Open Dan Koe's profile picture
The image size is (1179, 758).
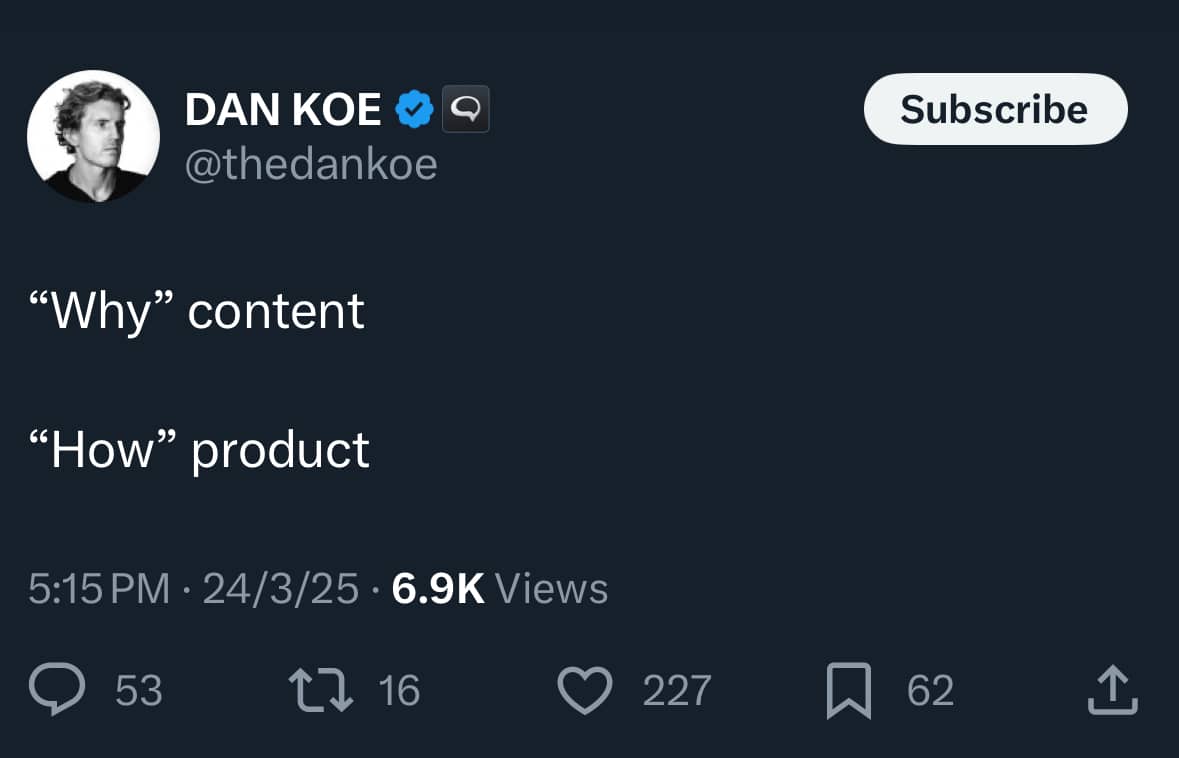93,136
